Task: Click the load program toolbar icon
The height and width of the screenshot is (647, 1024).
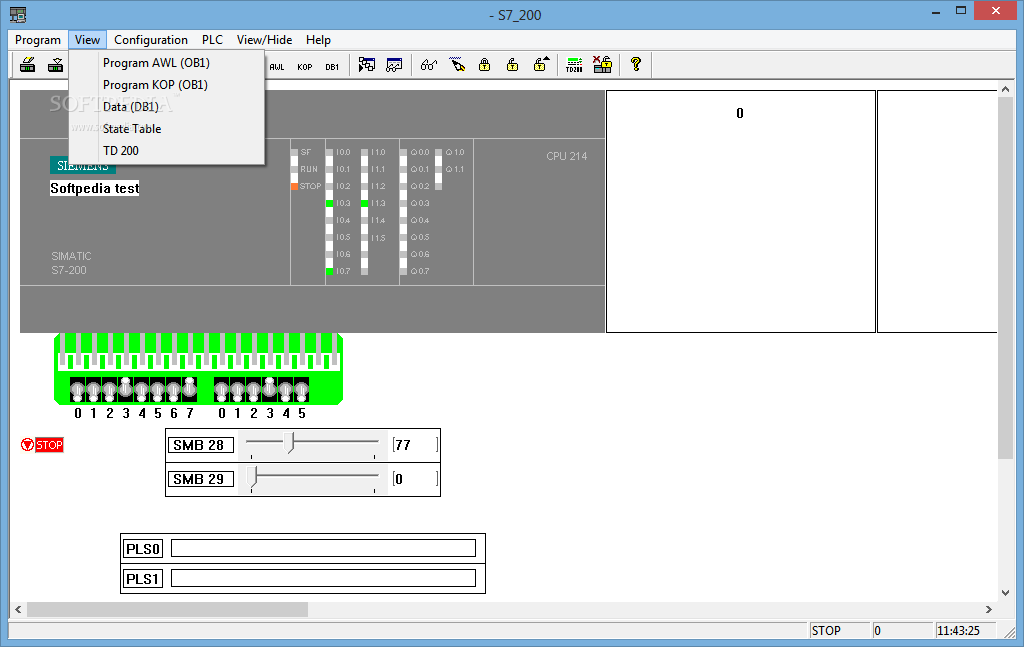Action: pyautogui.click(x=27, y=65)
